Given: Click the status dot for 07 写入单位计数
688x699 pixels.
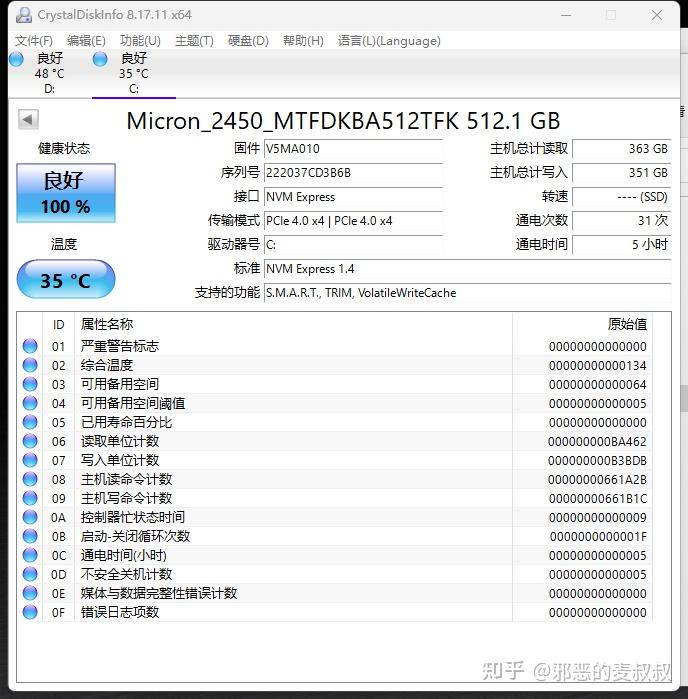Looking at the screenshot, I should point(30,460).
